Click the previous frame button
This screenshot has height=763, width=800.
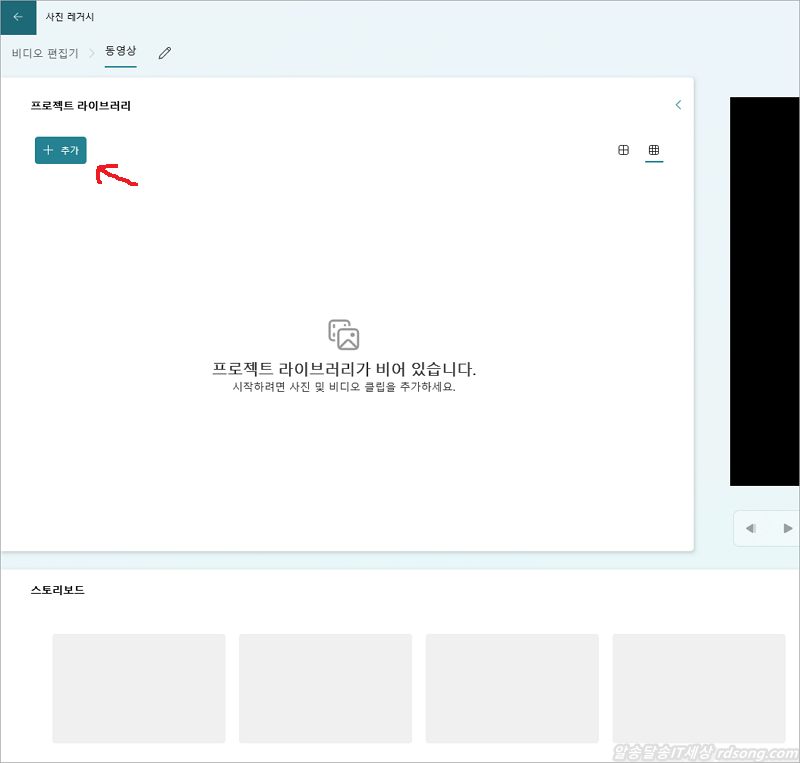[751, 528]
